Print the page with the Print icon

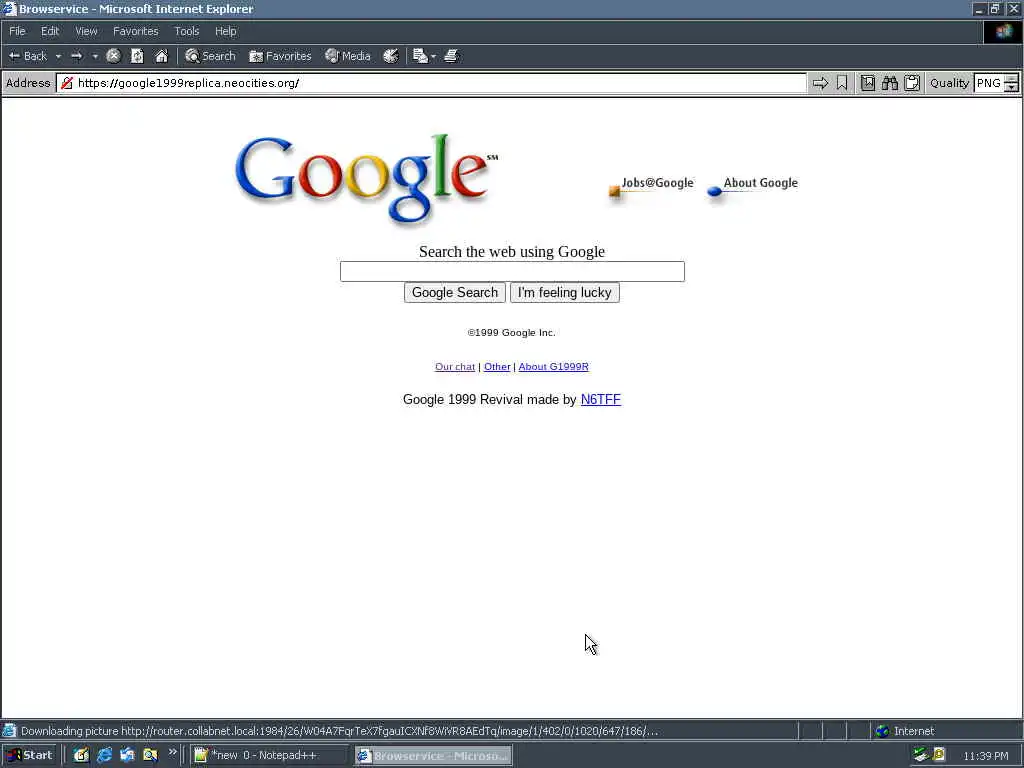tap(451, 56)
